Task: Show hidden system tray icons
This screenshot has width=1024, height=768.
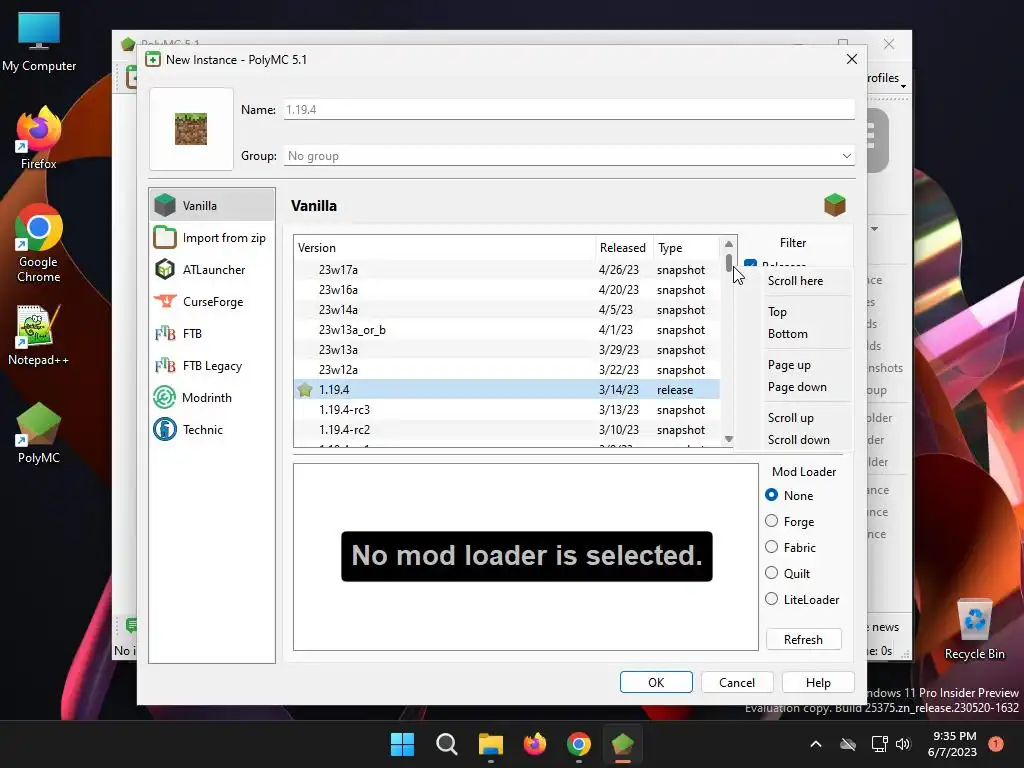Action: pos(816,744)
